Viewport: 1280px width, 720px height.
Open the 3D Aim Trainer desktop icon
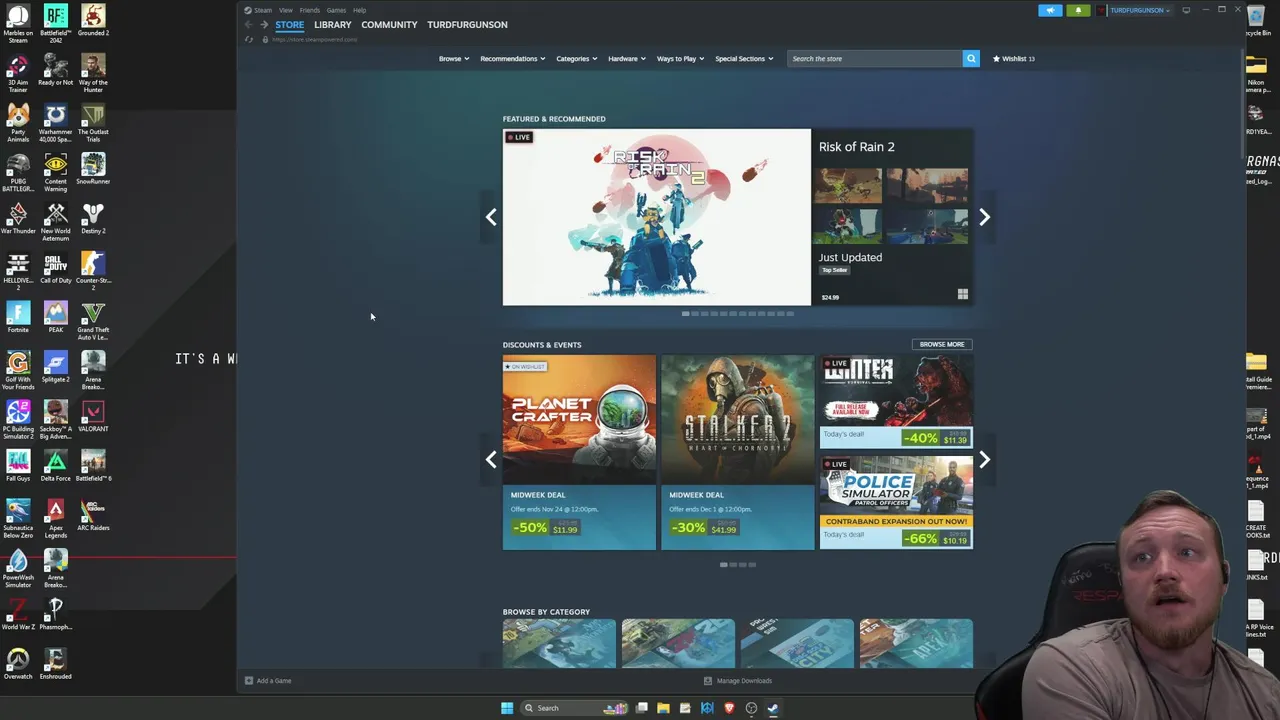coord(18,74)
